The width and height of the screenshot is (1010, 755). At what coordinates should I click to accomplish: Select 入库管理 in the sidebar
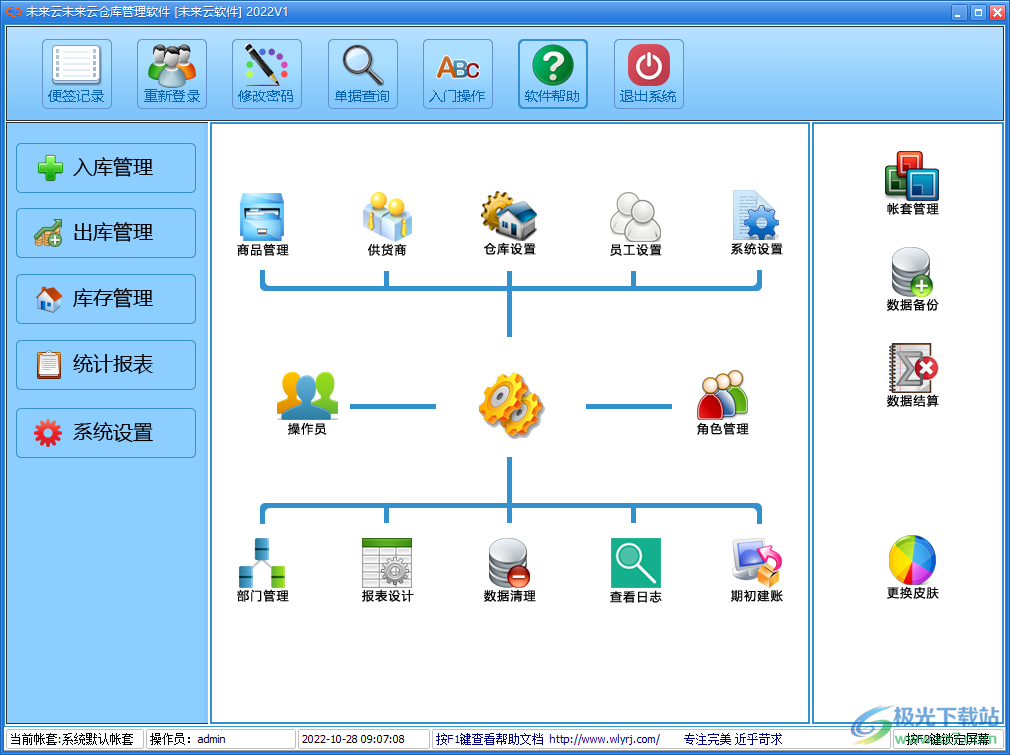(x=106, y=168)
